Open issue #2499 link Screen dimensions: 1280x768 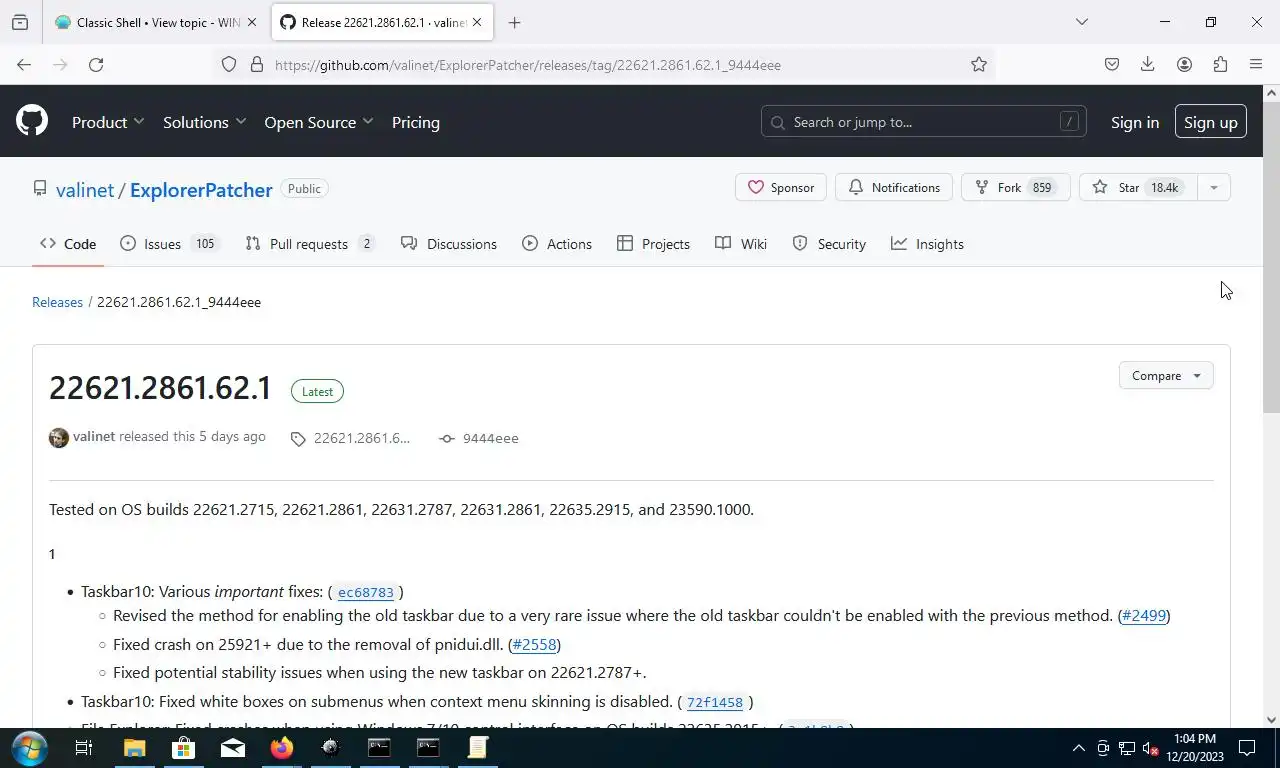pyautogui.click(x=1144, y=615)
